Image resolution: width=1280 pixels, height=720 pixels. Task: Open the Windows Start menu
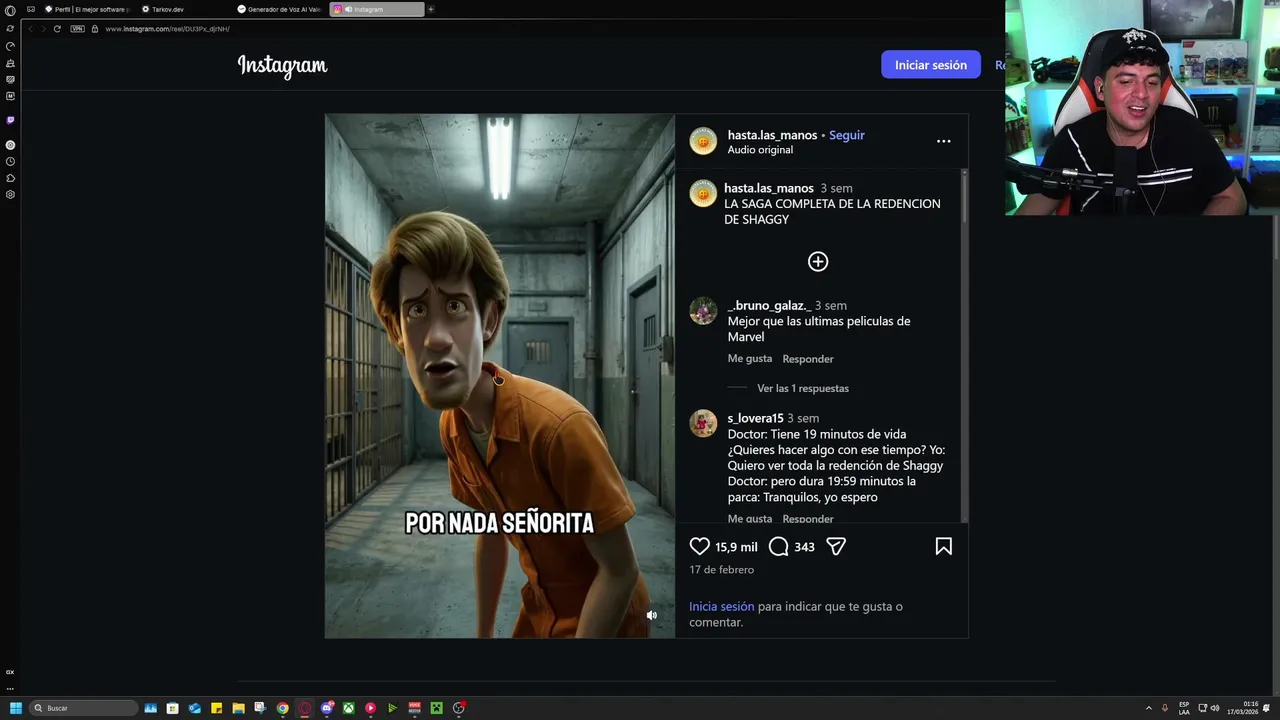15,708
